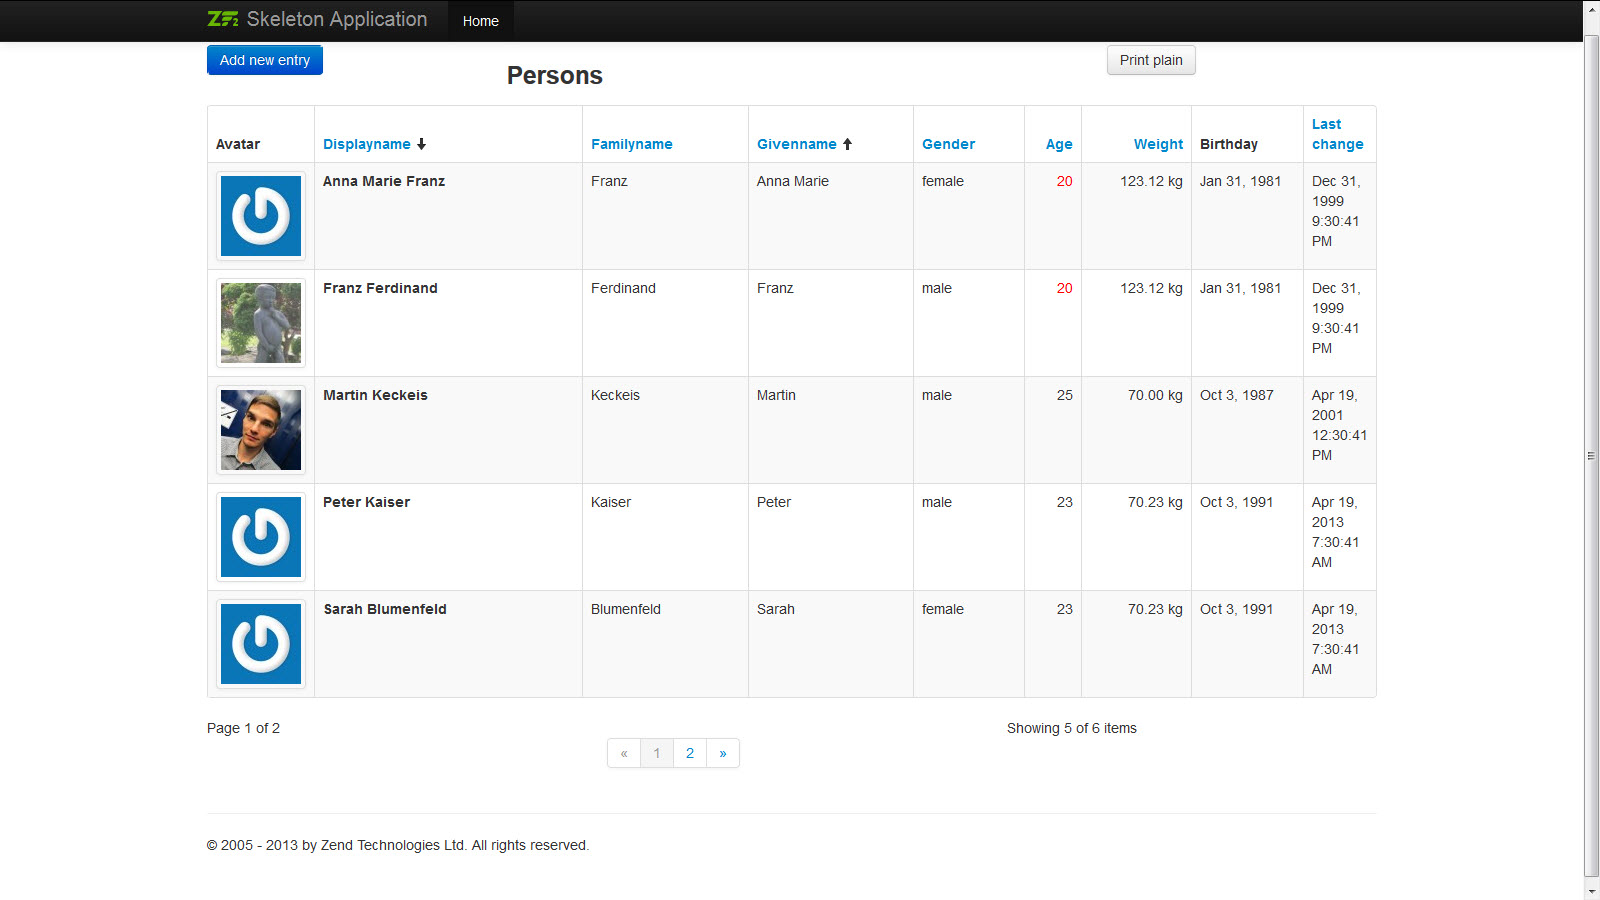Click the displayname Sarah Blumenfeld

pyautogui.click(x=385, y=609)
